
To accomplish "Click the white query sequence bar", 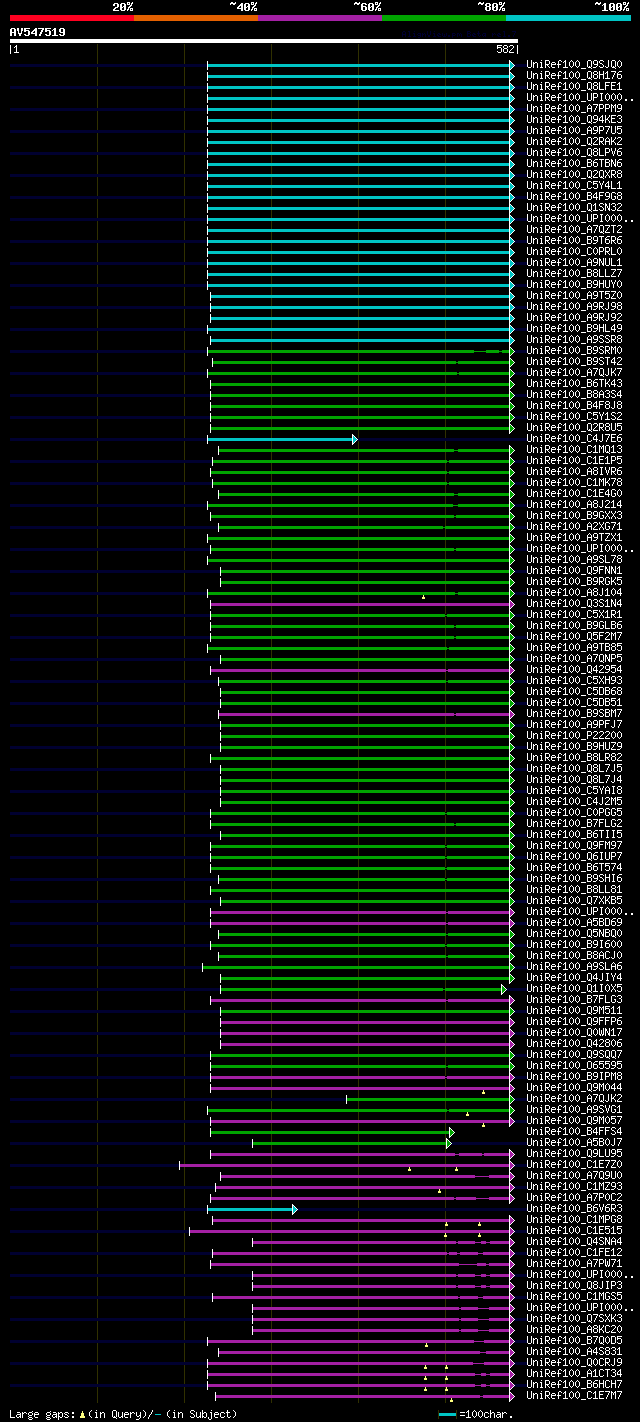I will point(264,41).
